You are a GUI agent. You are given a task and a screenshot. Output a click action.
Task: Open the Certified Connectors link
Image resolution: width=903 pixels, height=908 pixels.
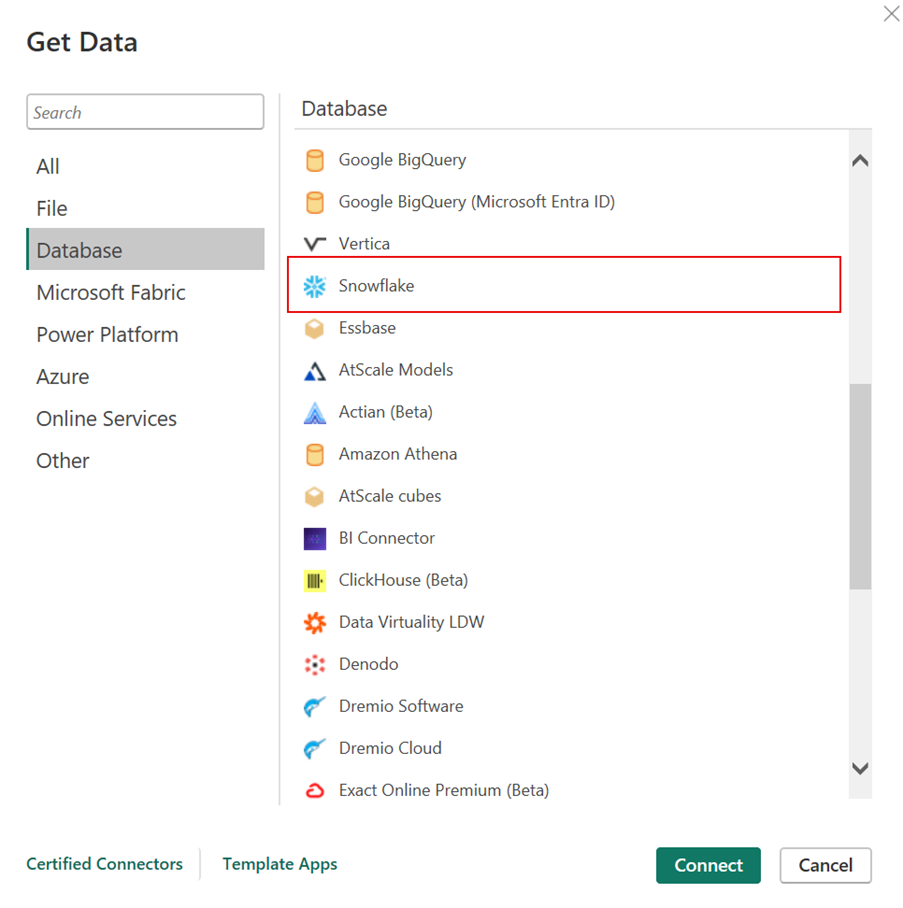coord(104,864)
